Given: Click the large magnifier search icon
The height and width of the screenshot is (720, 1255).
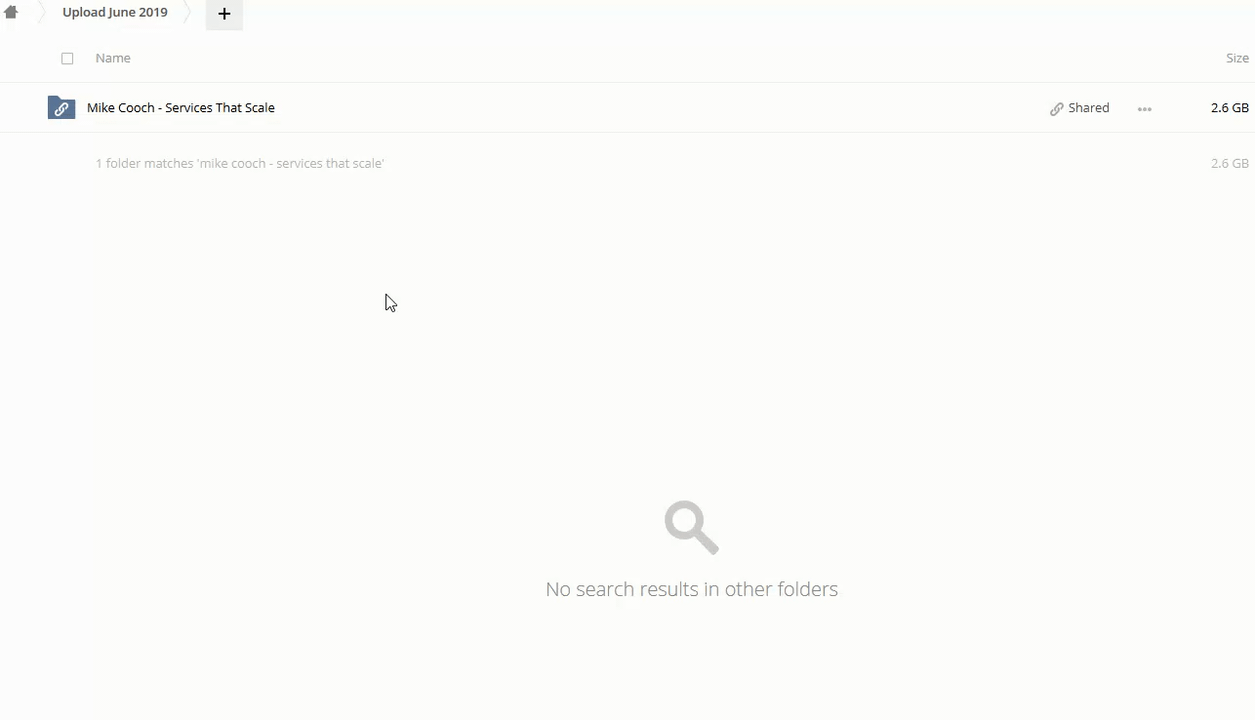Looking at the screenshot, I should 691,527.
